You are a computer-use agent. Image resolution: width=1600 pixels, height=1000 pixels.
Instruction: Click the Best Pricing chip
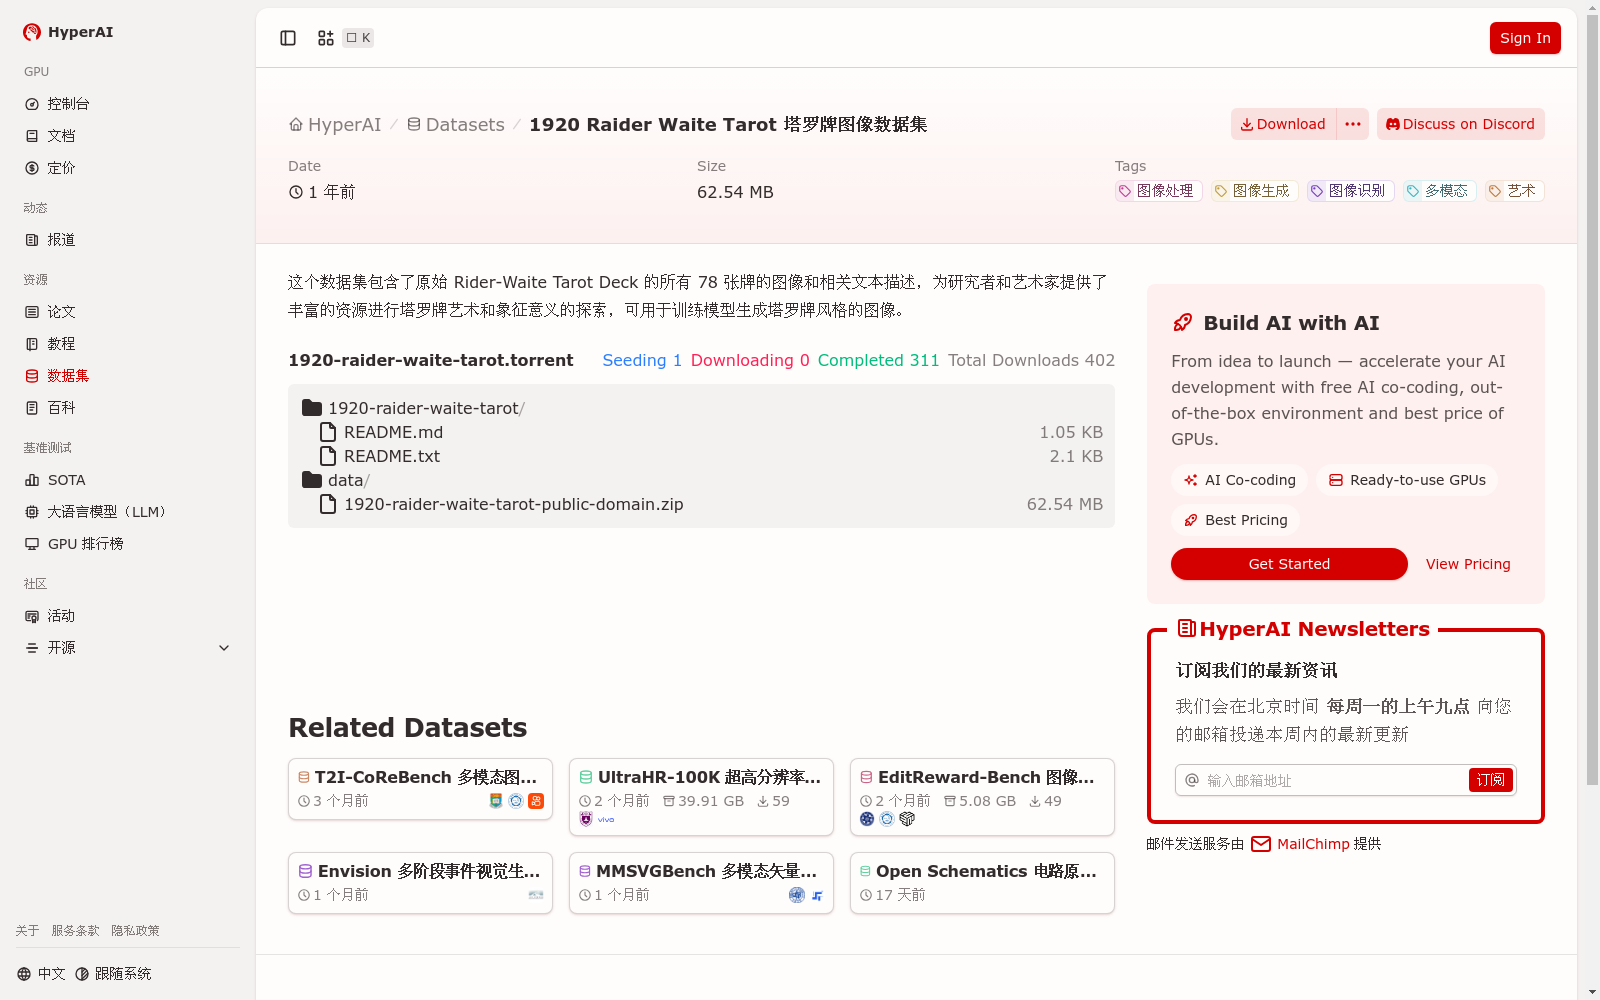(x=1235, y=520)
